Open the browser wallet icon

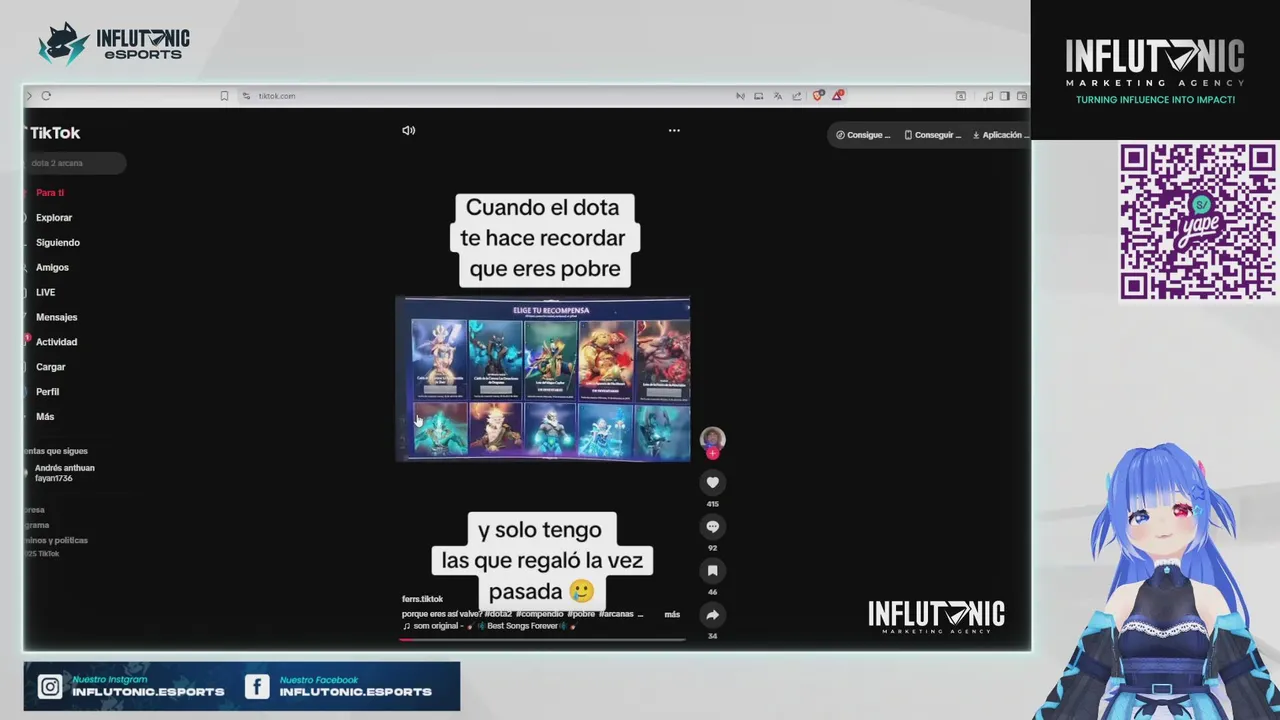[x=1021, y=96]
